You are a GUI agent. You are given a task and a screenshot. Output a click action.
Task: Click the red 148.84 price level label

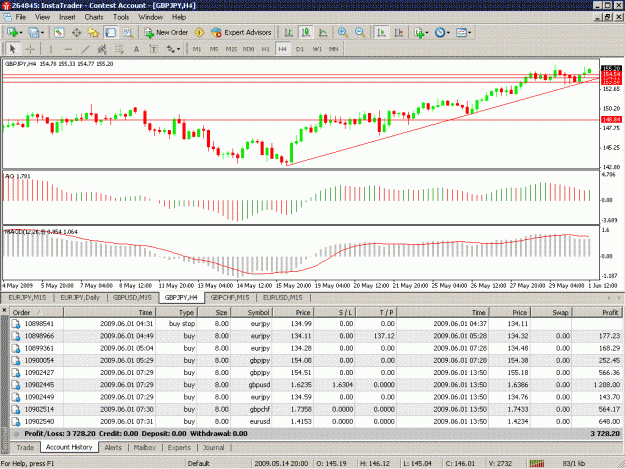[611, 120]
